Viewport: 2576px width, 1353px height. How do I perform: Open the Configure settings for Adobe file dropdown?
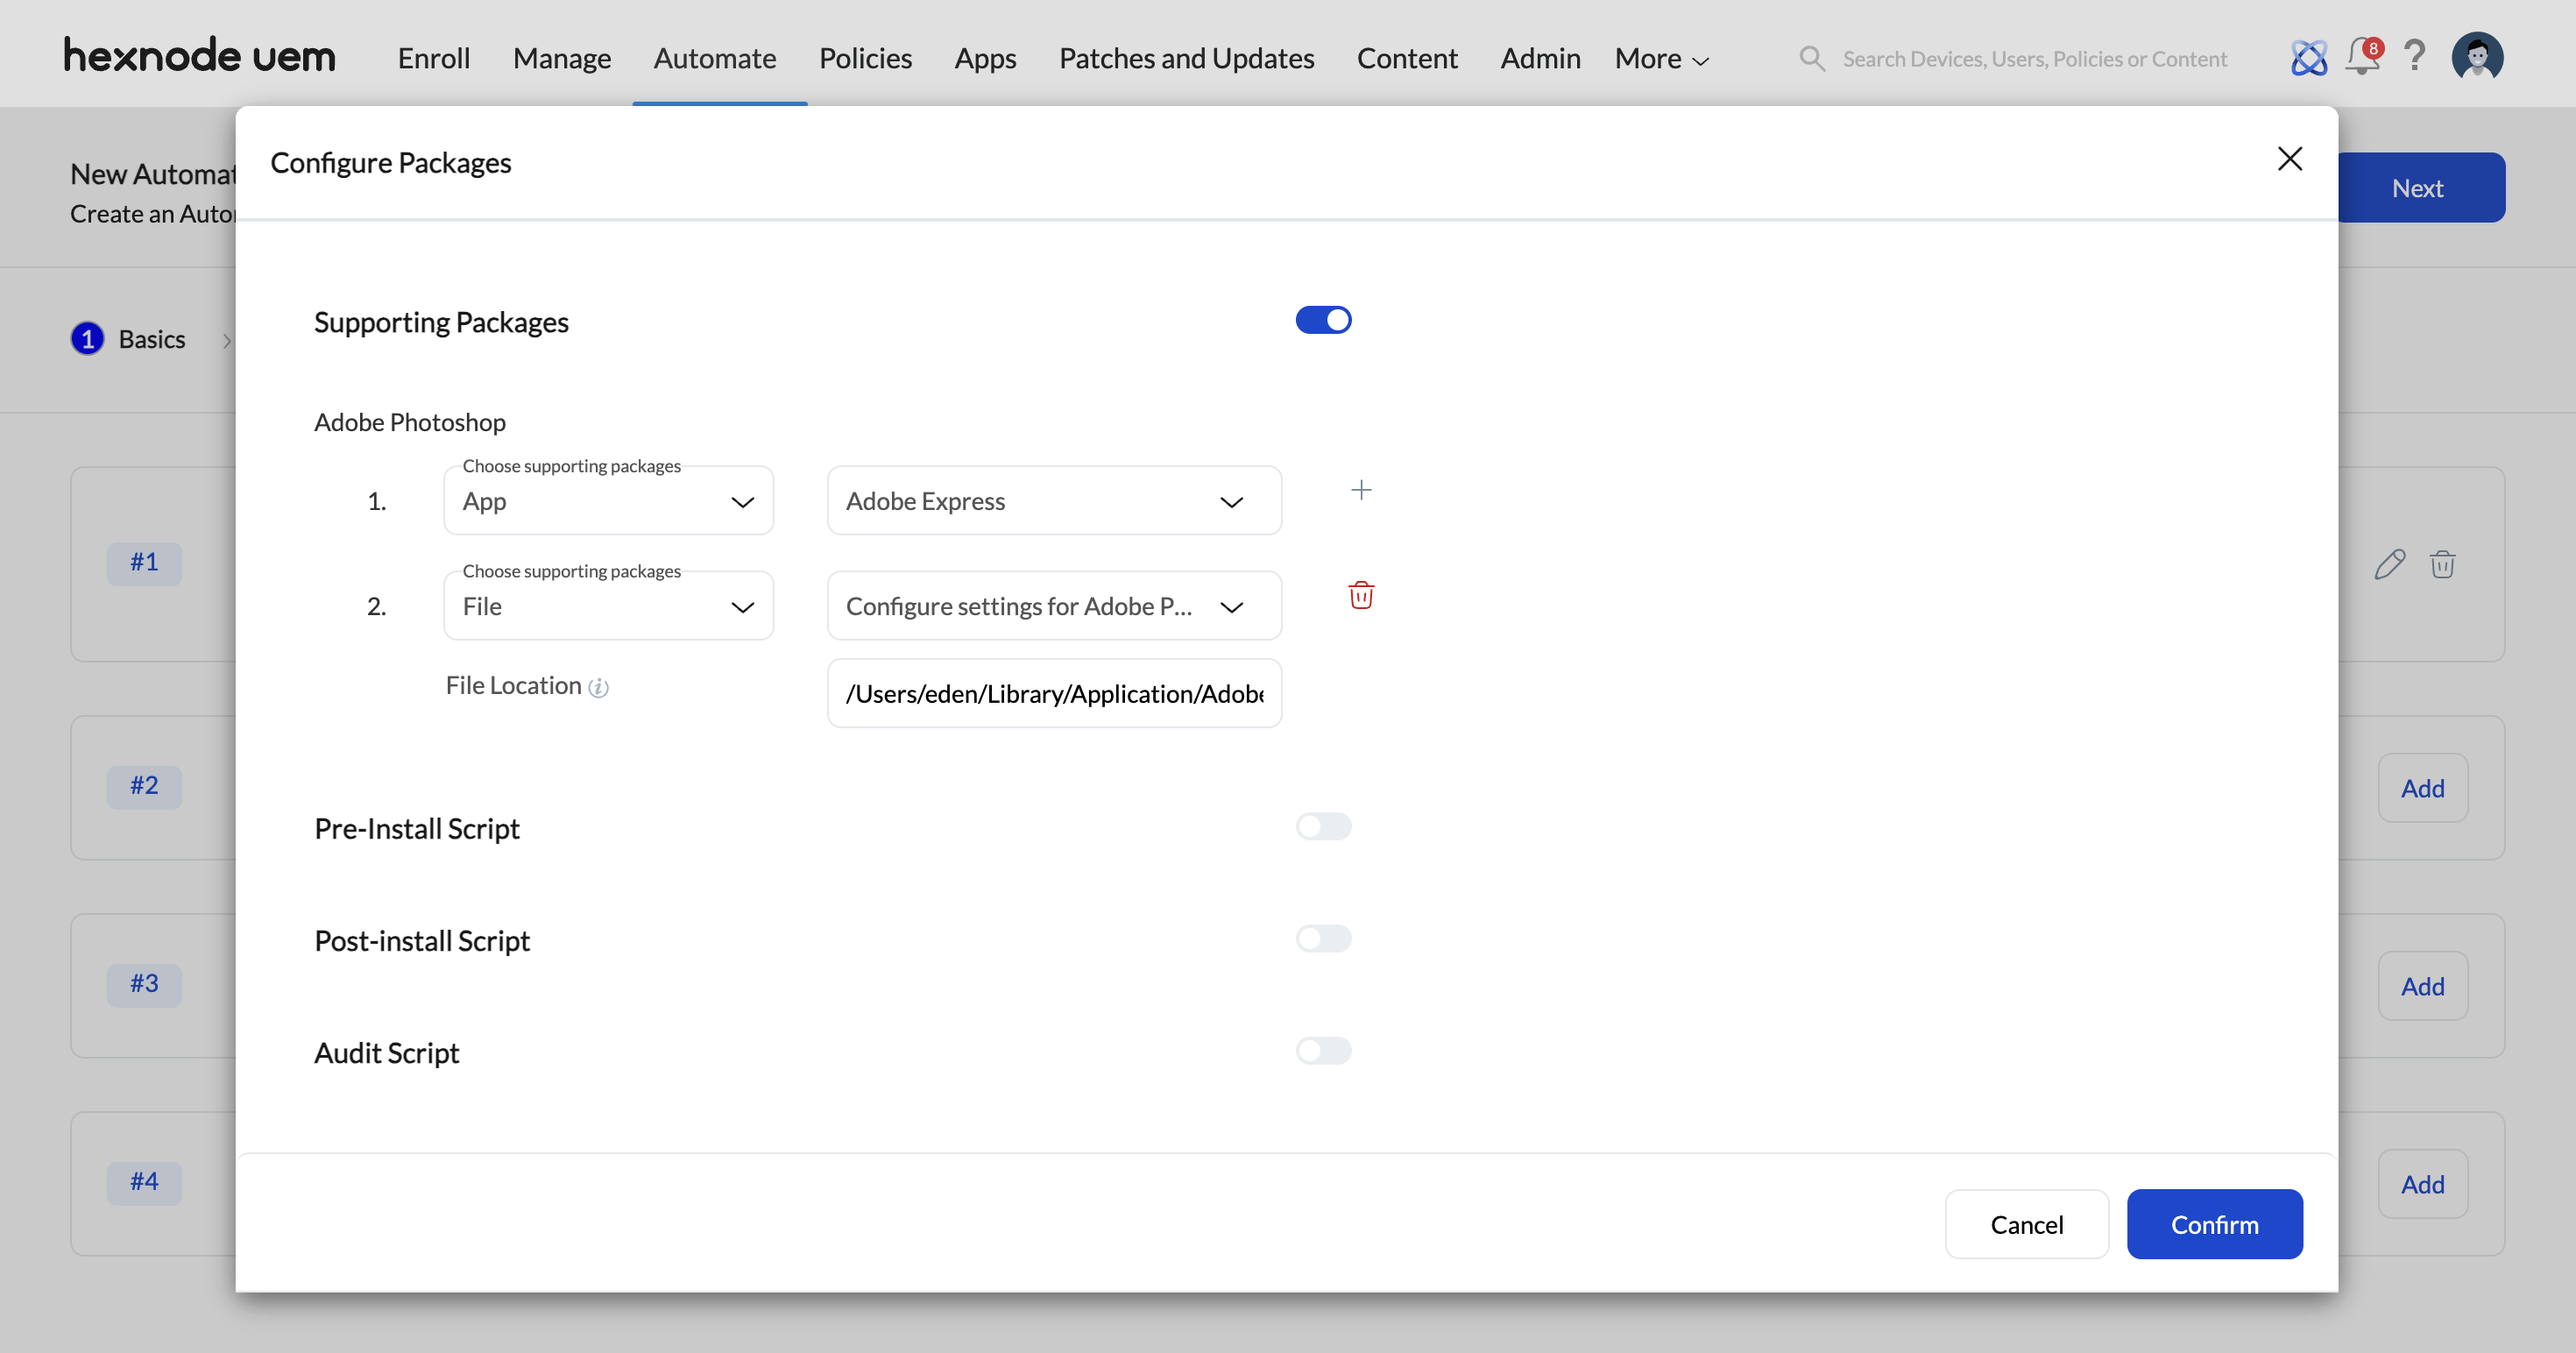[1054, 606]
